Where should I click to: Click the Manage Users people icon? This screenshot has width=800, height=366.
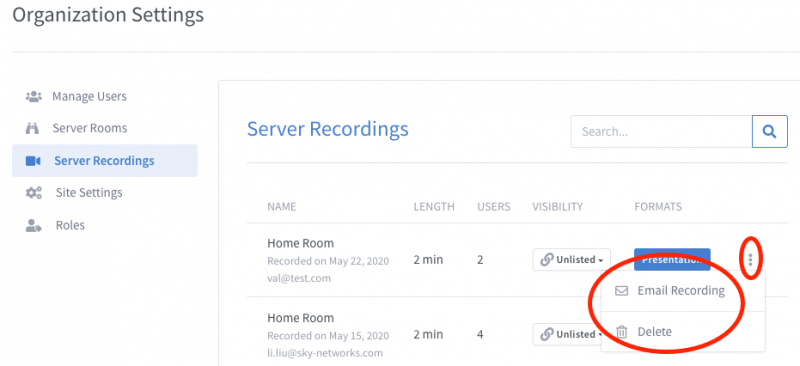33,96
